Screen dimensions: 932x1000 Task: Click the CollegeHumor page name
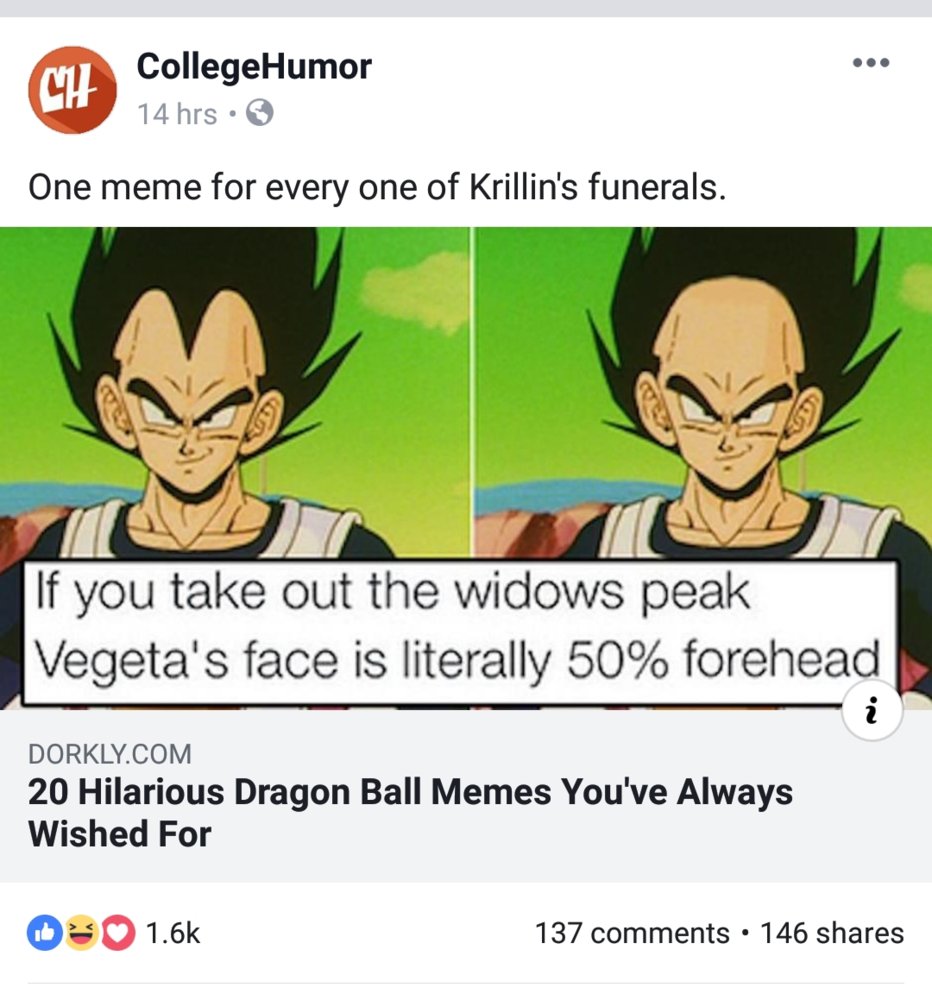point(254,66)
